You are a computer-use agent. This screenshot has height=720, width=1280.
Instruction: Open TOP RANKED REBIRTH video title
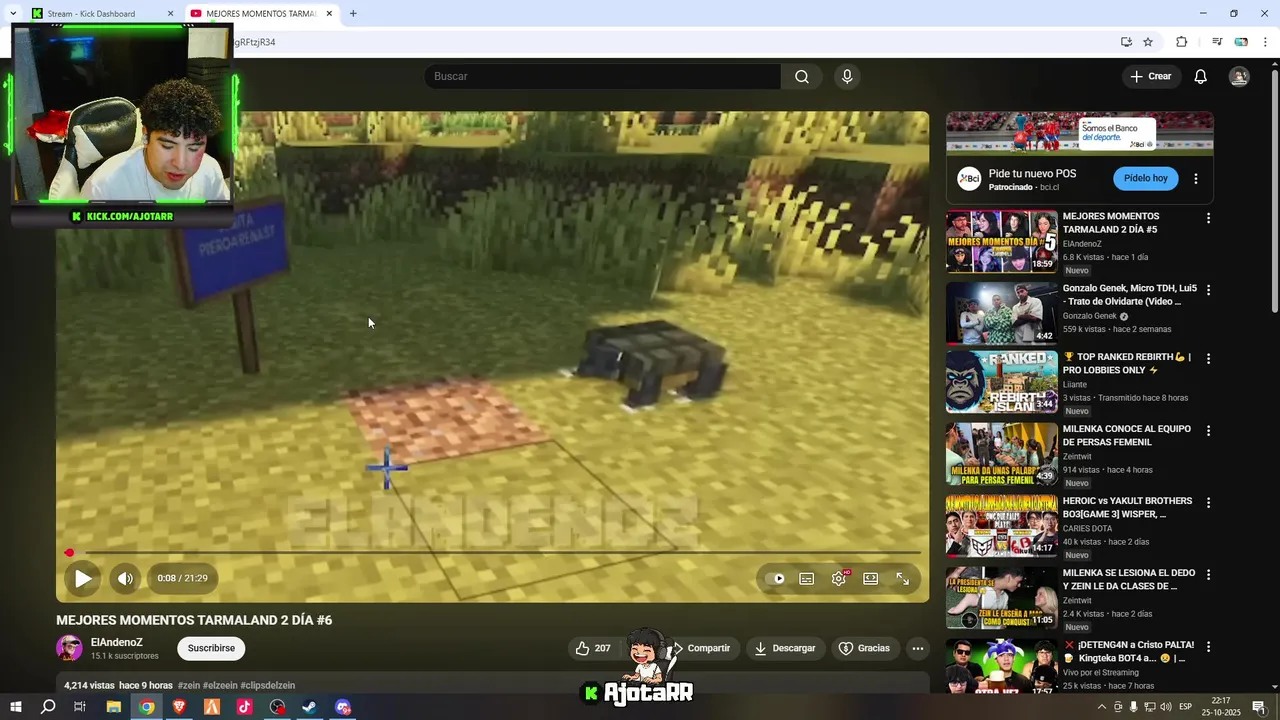[1127, 363]
